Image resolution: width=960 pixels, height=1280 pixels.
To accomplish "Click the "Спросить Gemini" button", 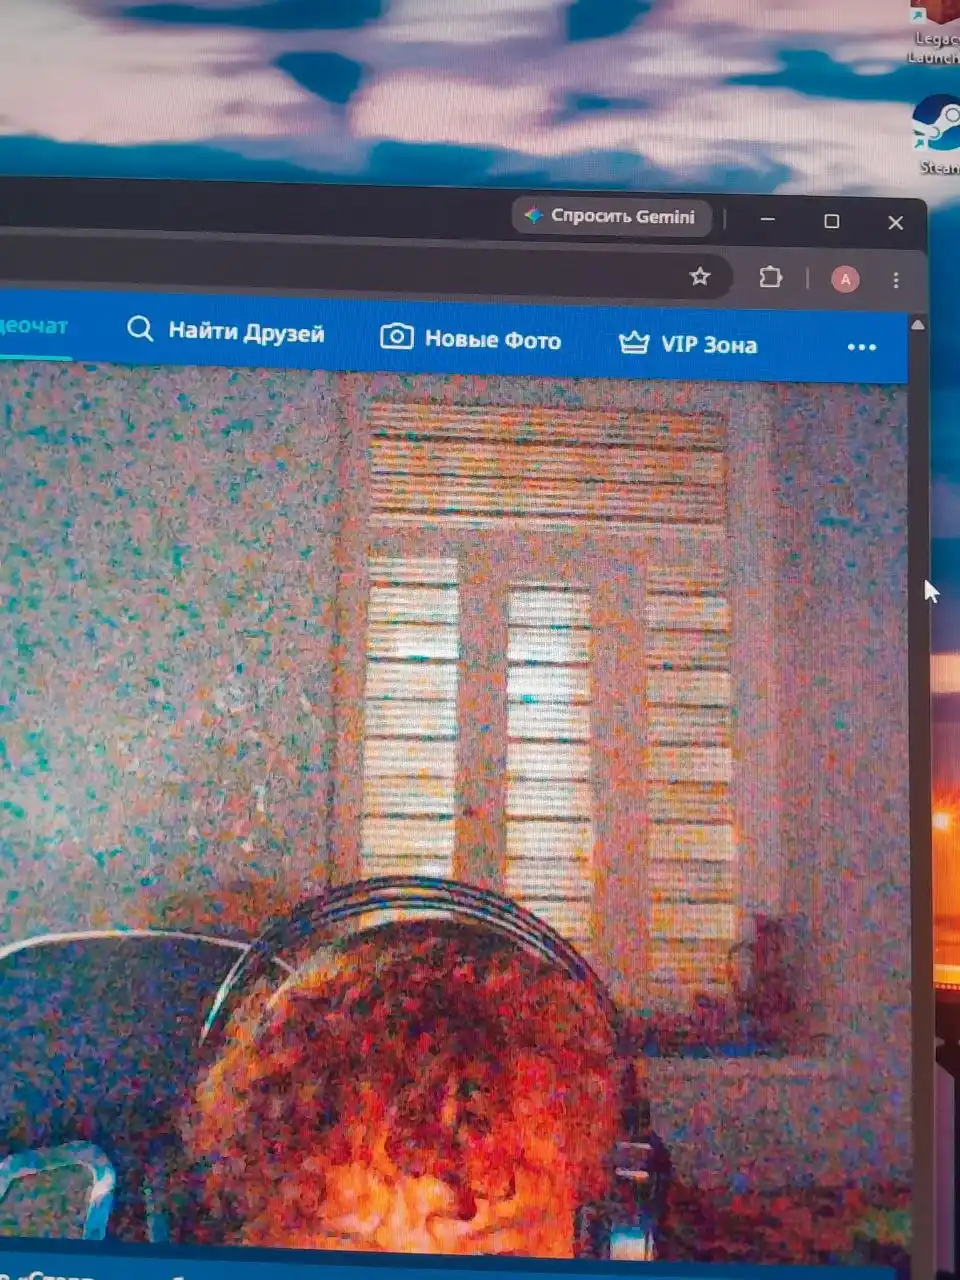I will pos(612,216).
